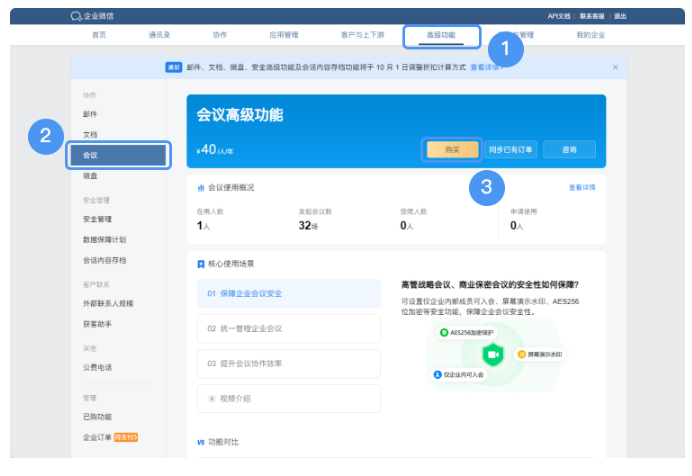Viewport: 692px width, 476px height.
Task: Click the orange 购买 button
Action: point(452,149)
